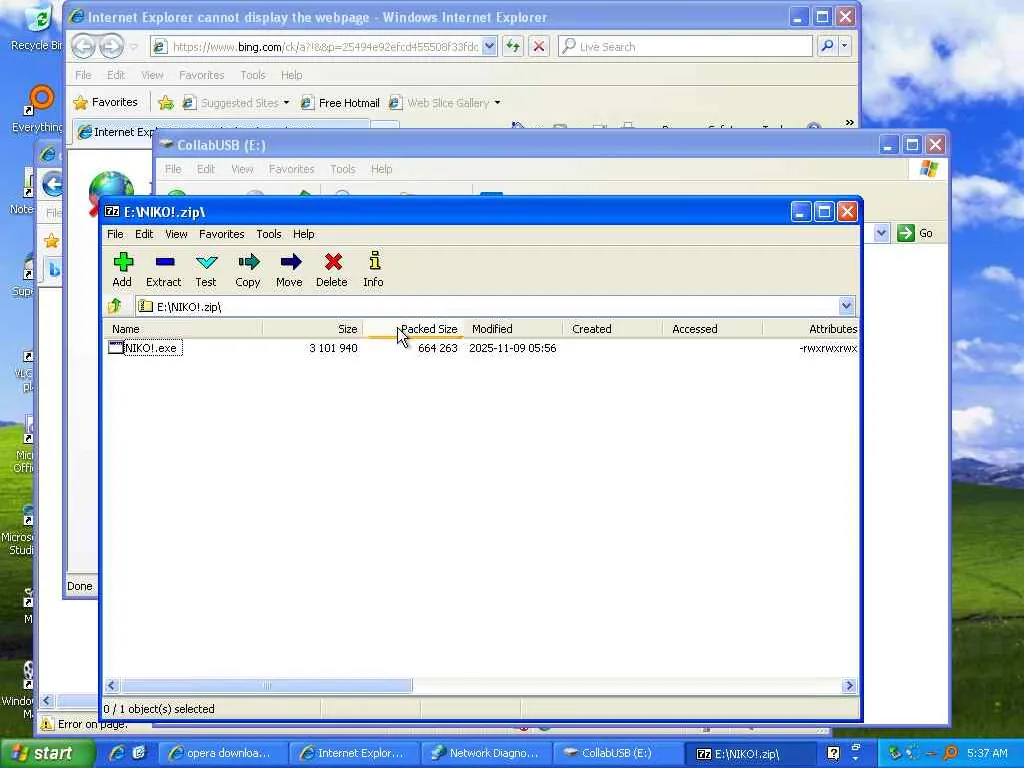Screen dimensions: 1024x768
Task: Expand the IE address bar dropdown
Action: pyautogui.click(x=489, y=46)
